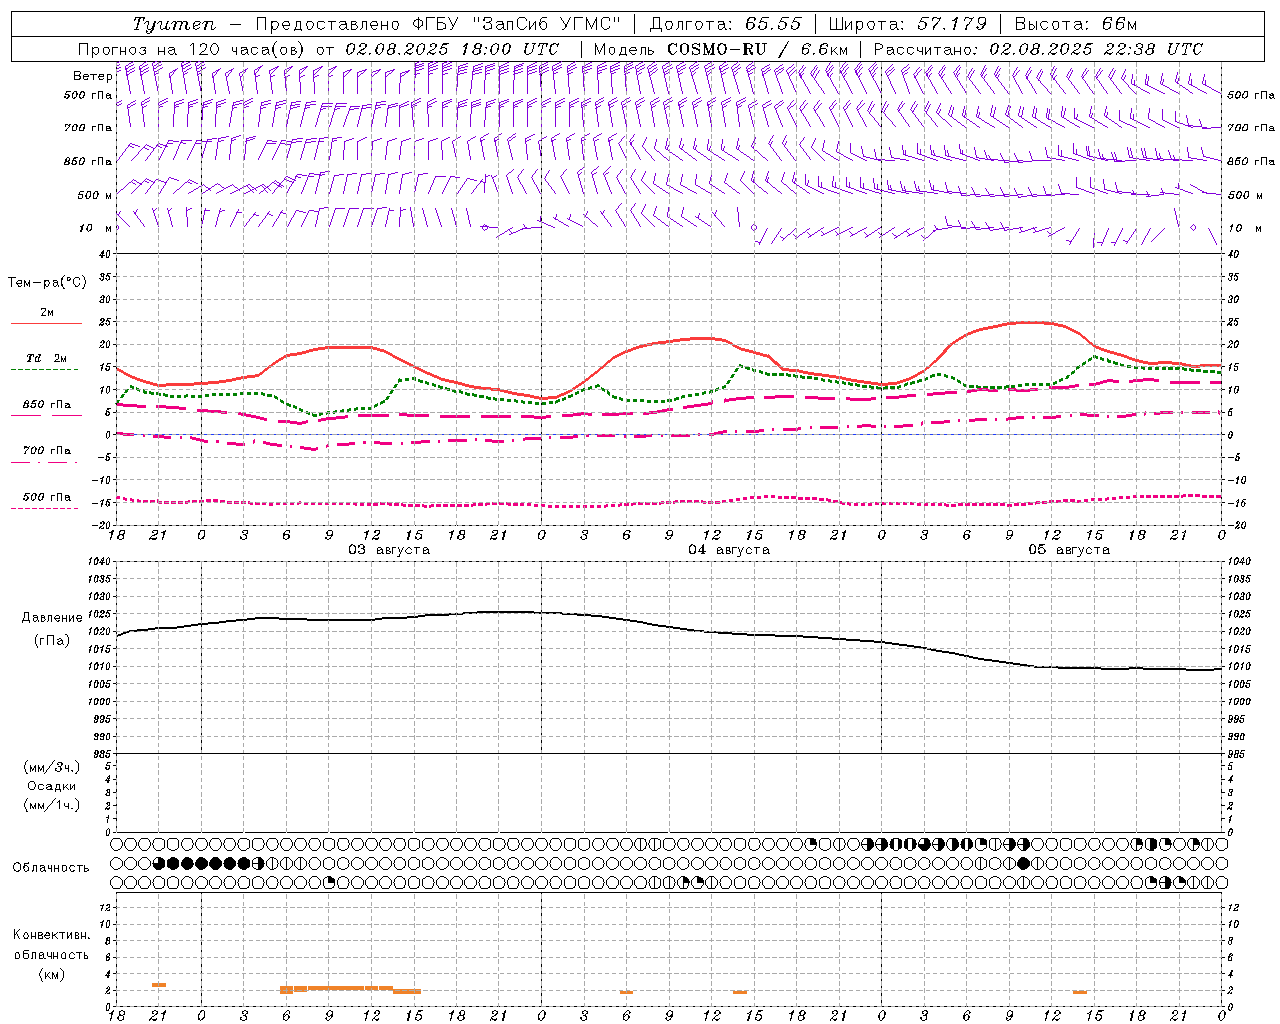Click the Давление pressure panel label

click(x=52, y=618)
